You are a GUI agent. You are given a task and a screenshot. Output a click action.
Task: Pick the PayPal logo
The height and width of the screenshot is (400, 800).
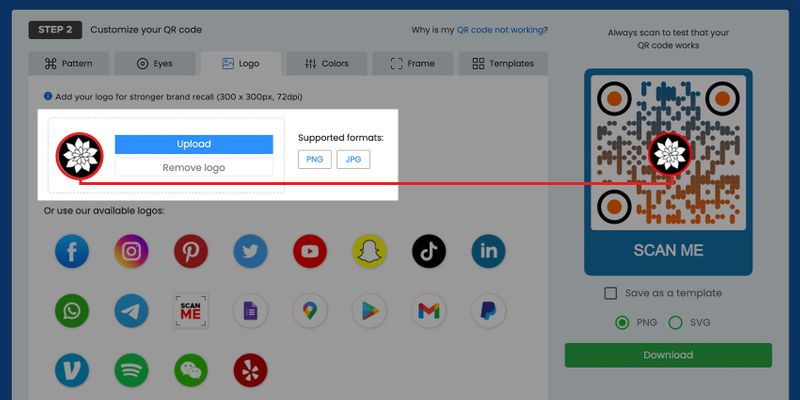(x=488, y=311)
